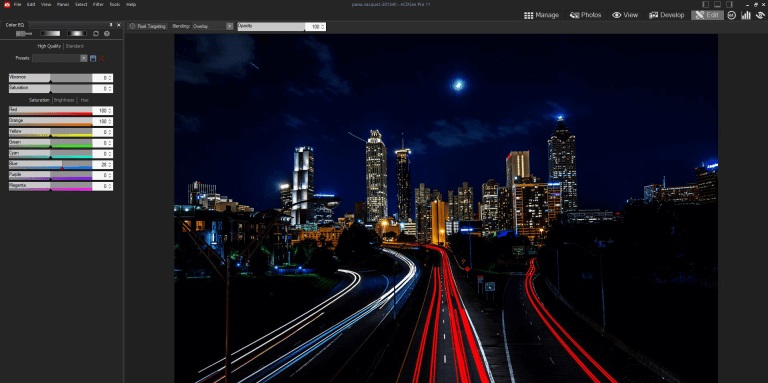Switch to Standard mode
This screenshot has width=768, height=383.
(x=74, y=46)
